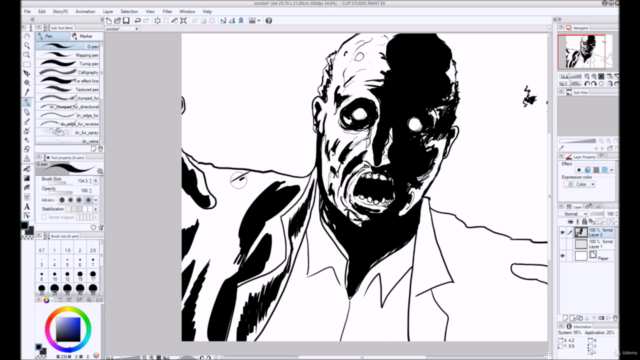The image size is (640, 360).
Task: Toggle visibility box of Layer 1
Action: click(x=563, y=244)
